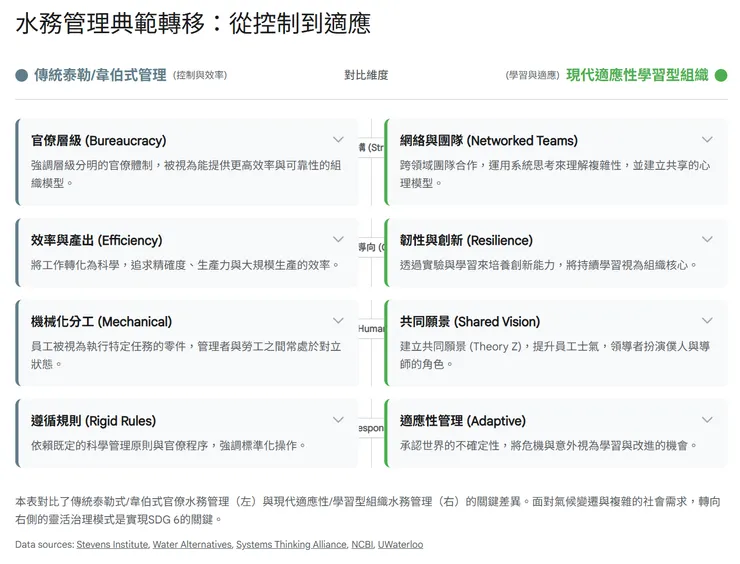740x564 pixels.
Task: Expand the 網絡與團隊 (Networked Teams) card chevron
Action: 706,140
